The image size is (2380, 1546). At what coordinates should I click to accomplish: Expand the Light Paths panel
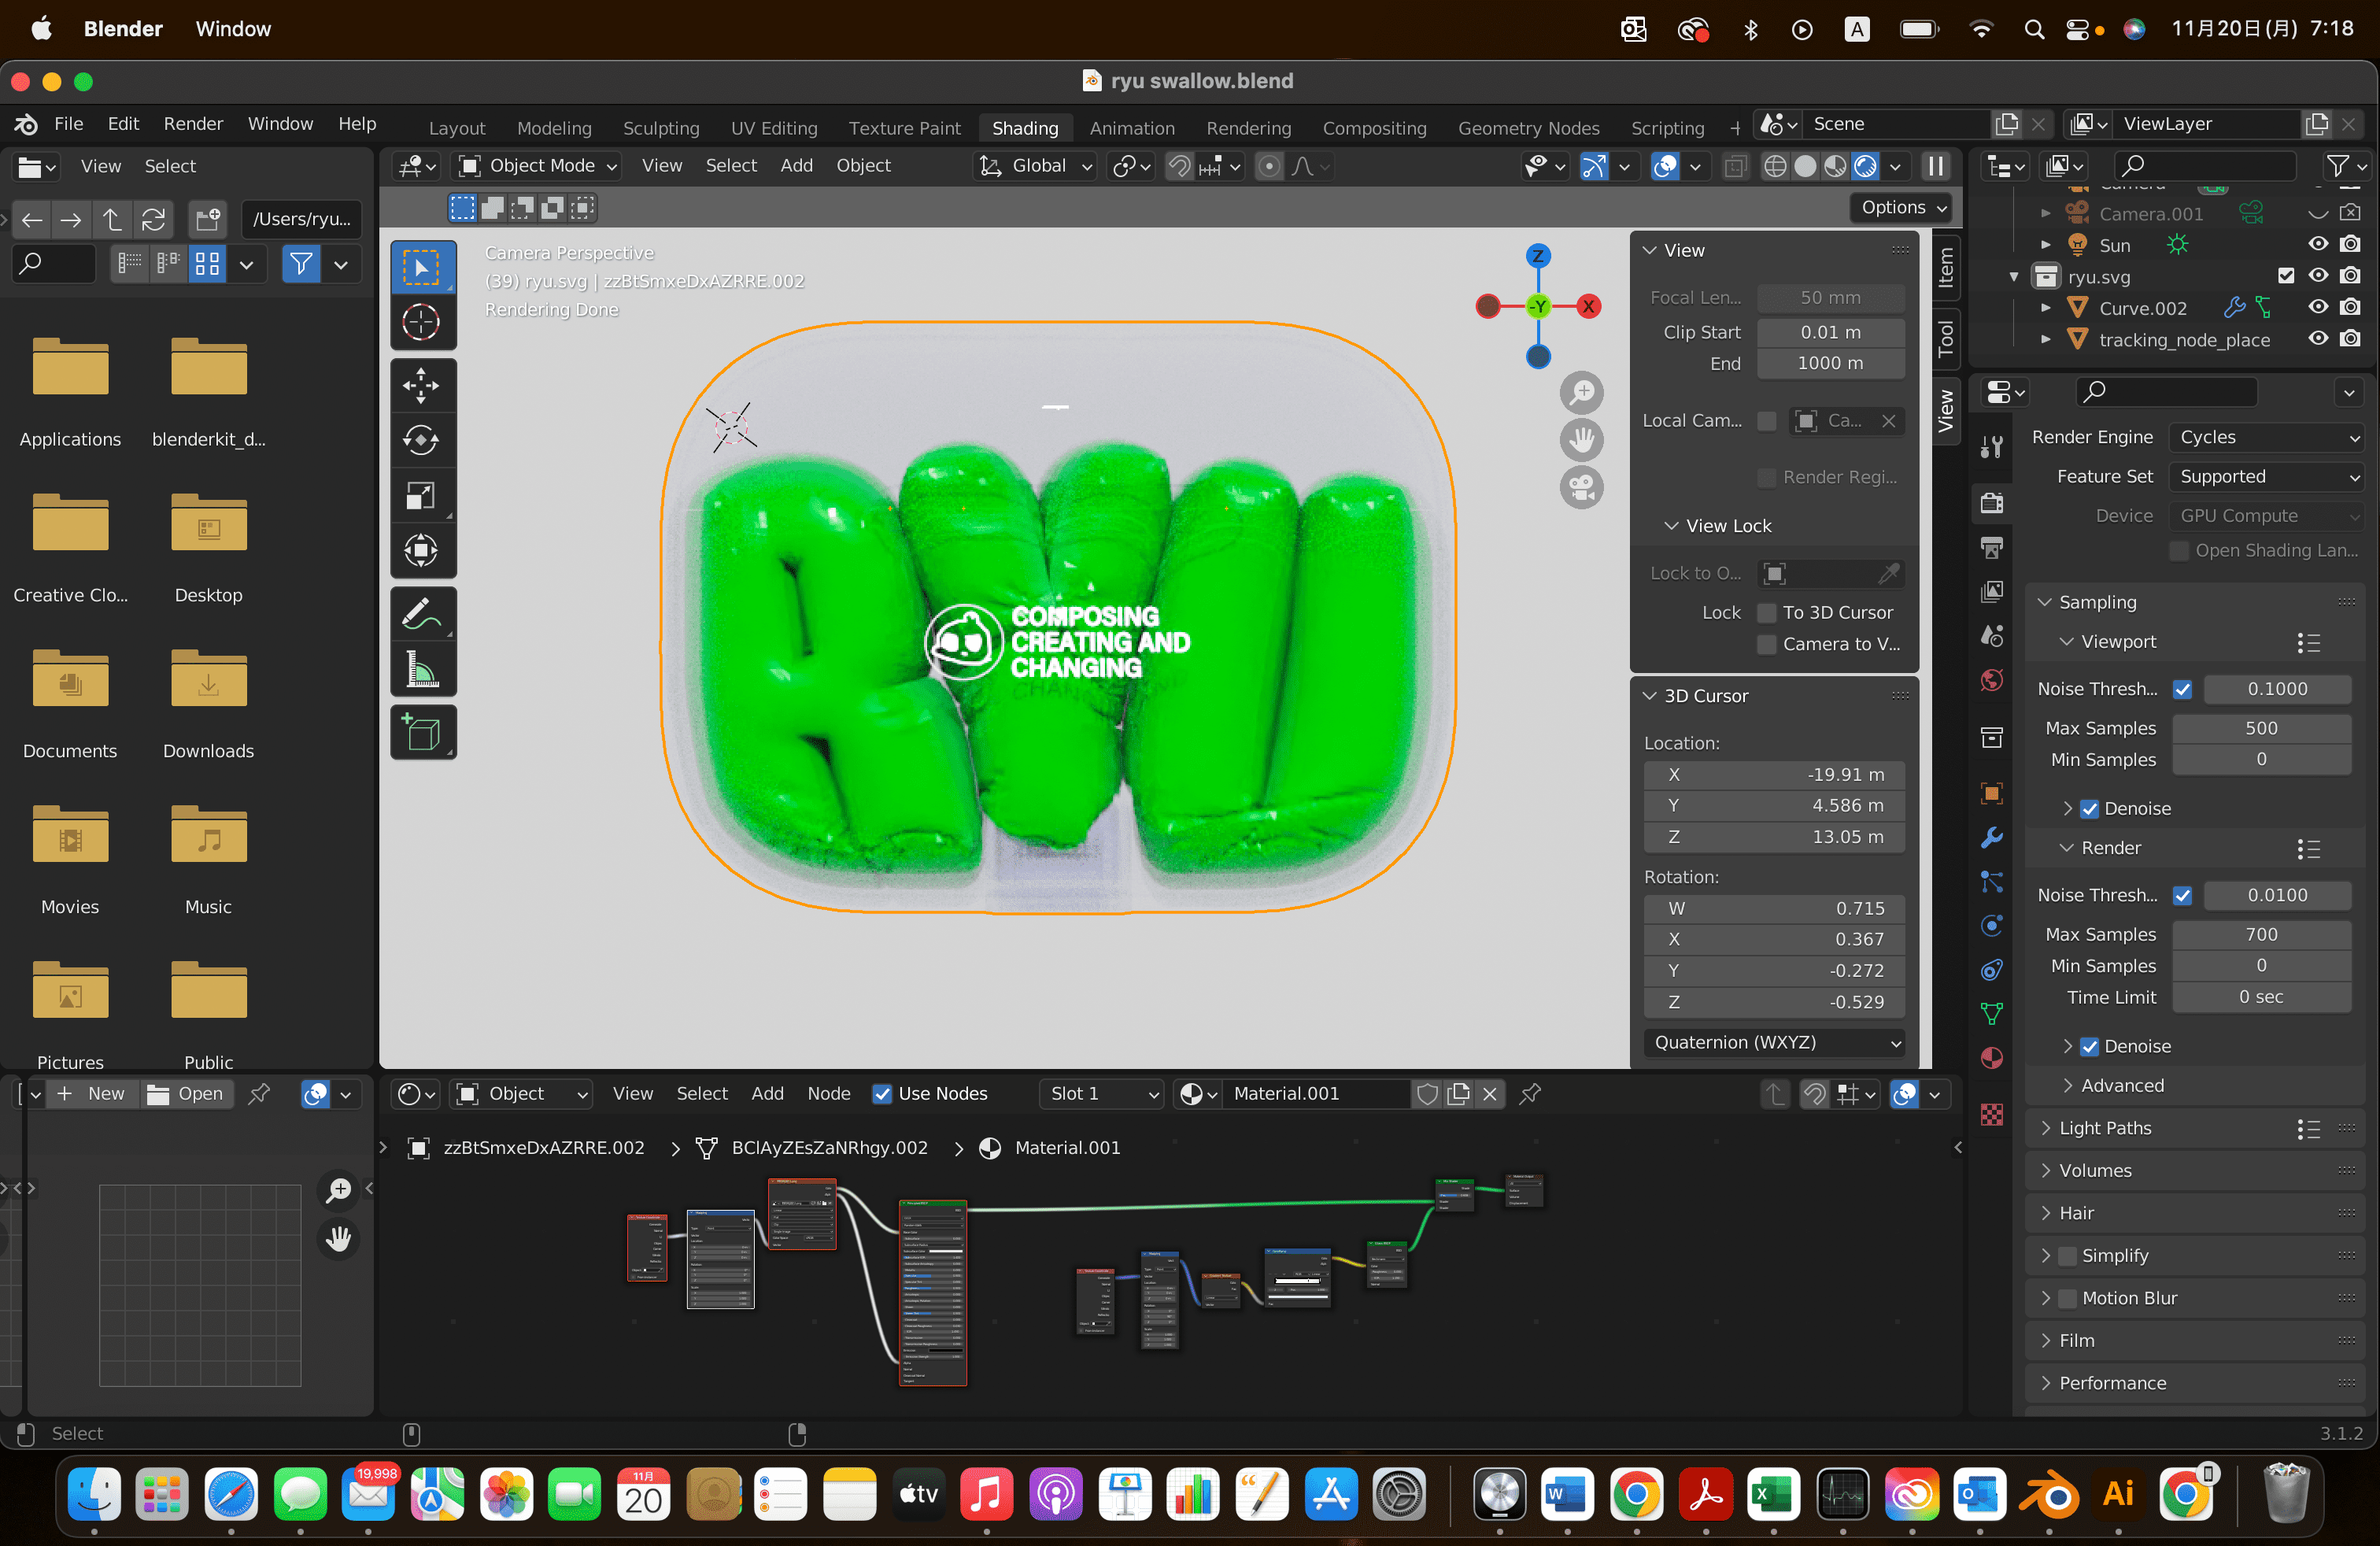2104,1128
